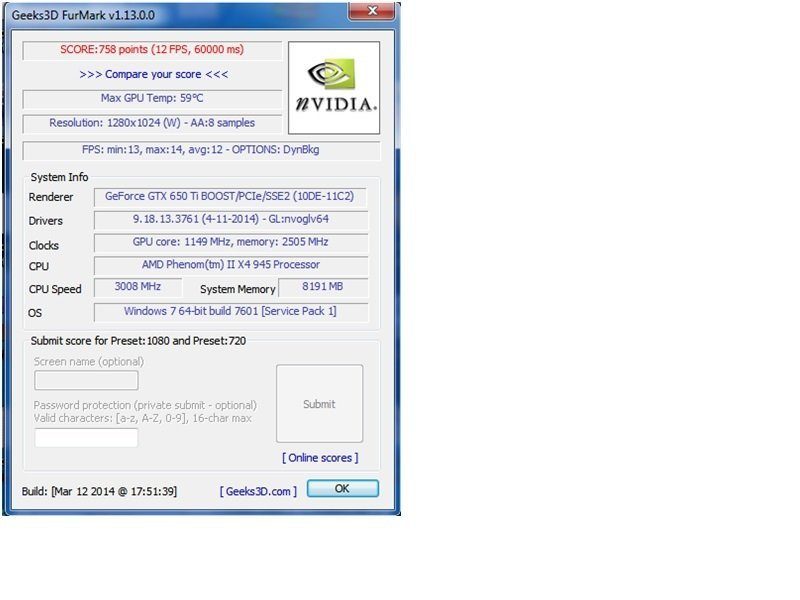
Task: Click the System Memory label
Action: [237, 289]
